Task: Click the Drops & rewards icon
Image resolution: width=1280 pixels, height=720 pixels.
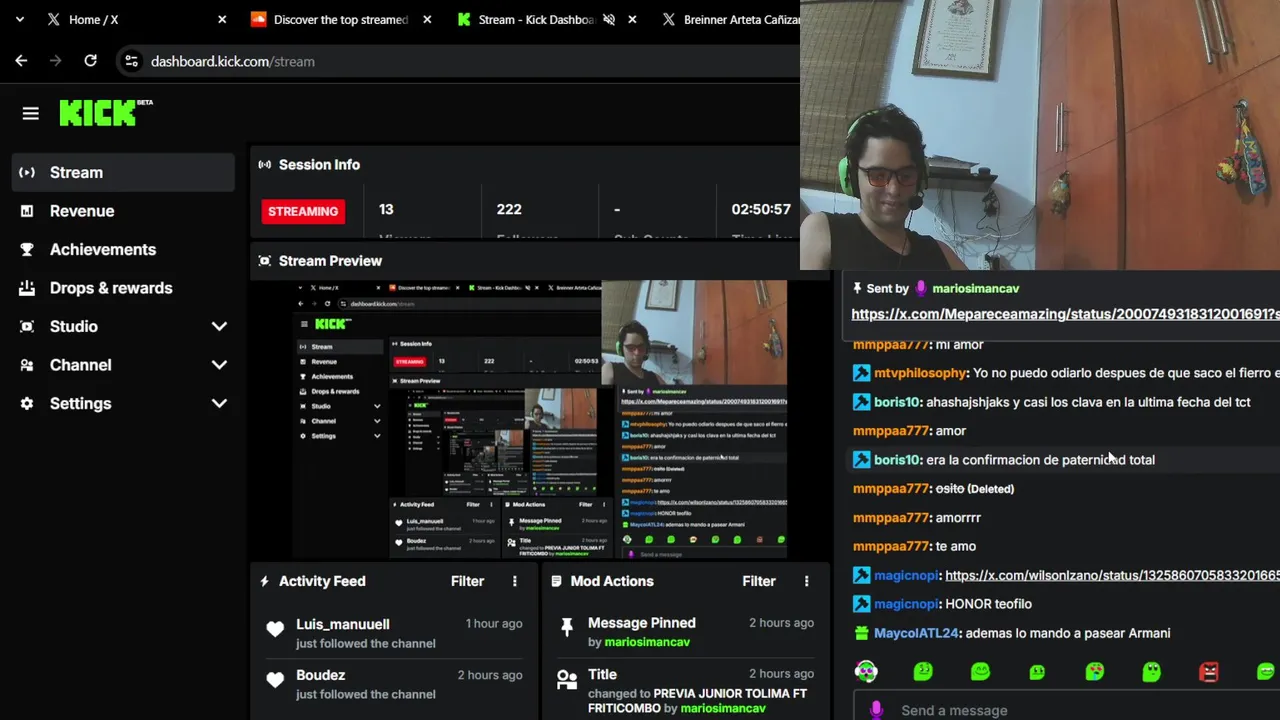Action: [x=27, y=288]
